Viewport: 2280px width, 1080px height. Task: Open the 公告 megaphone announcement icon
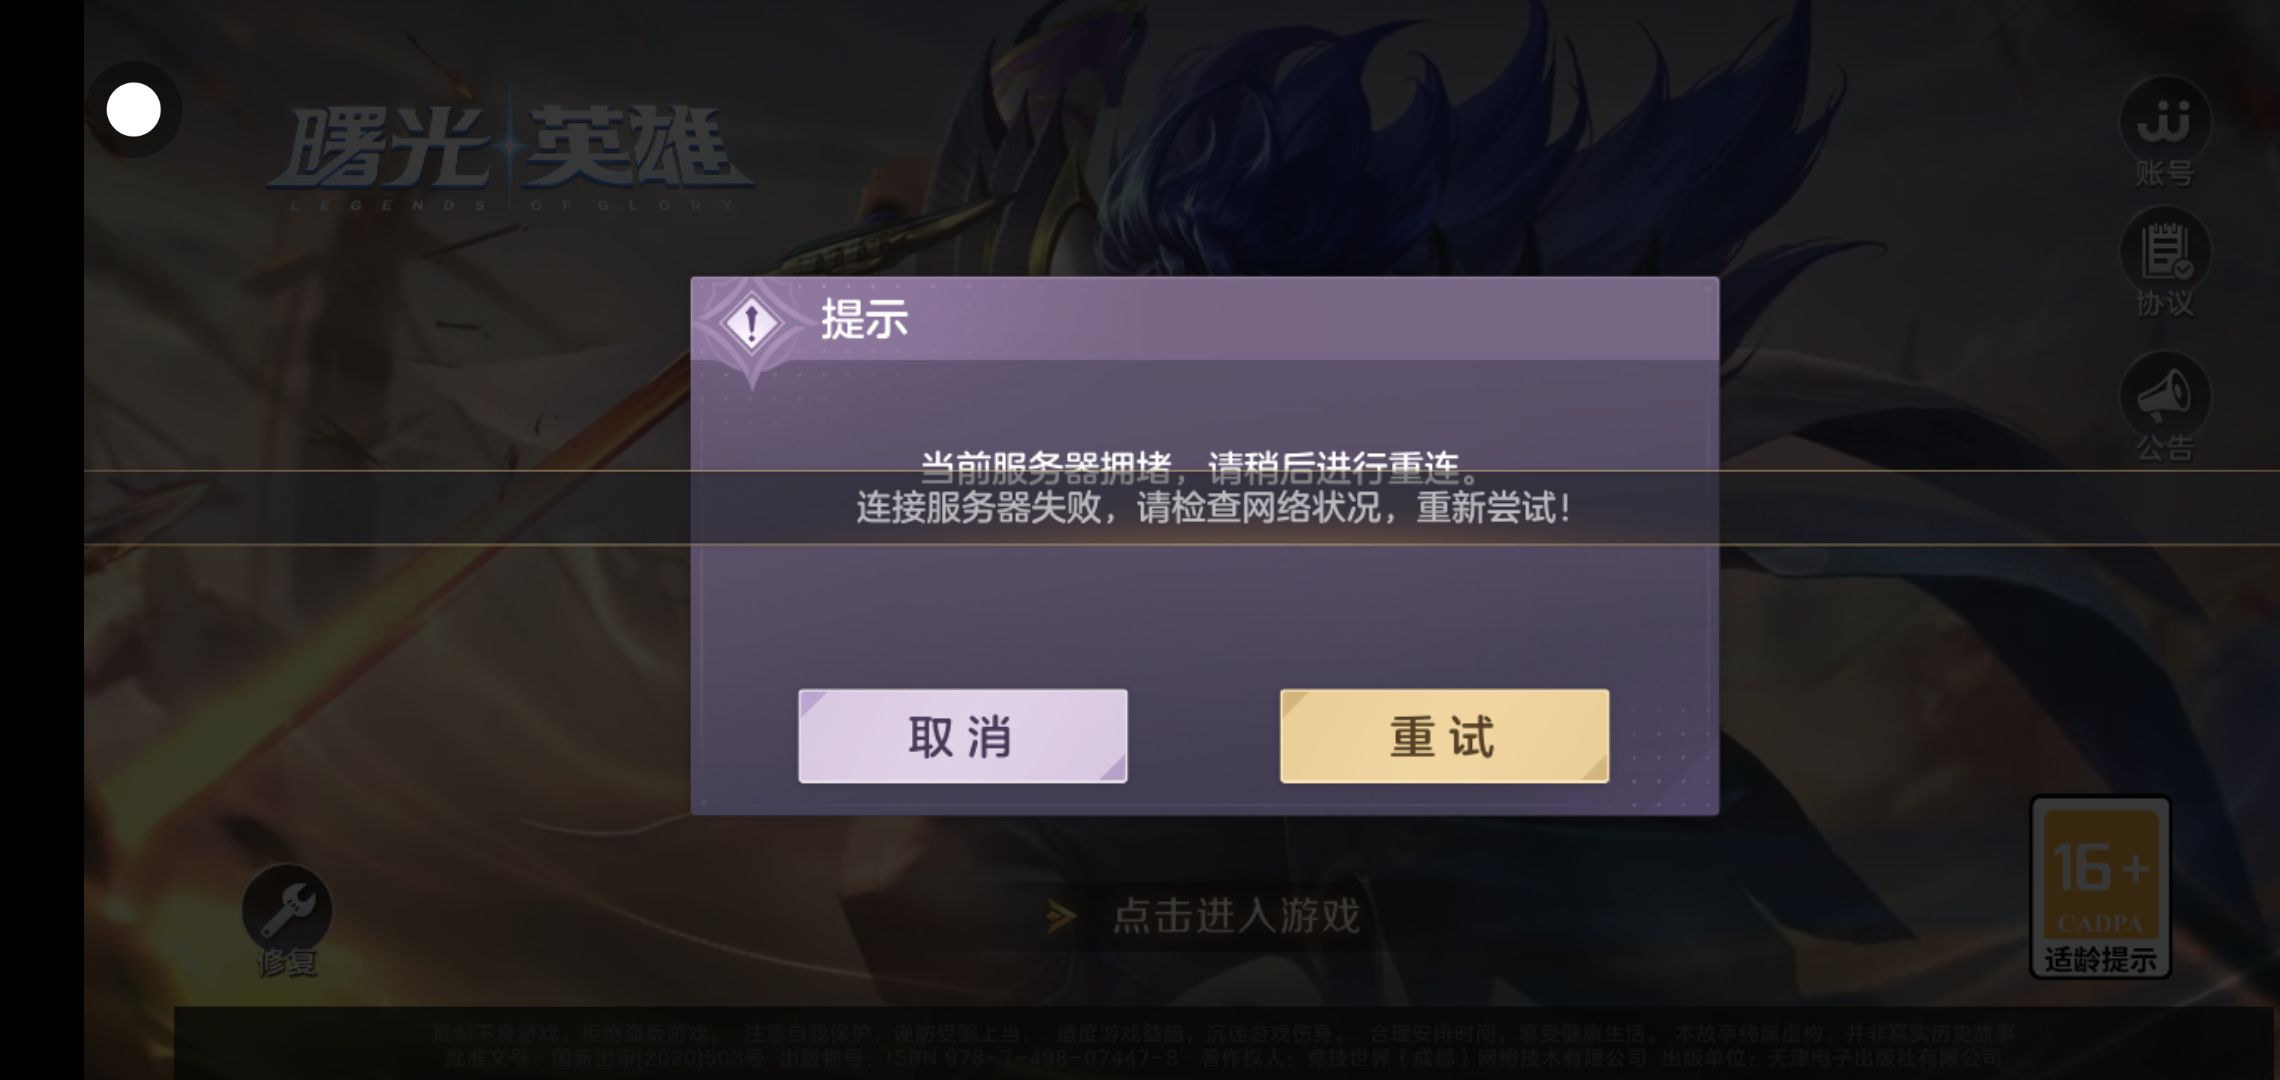pos(2165,396)
